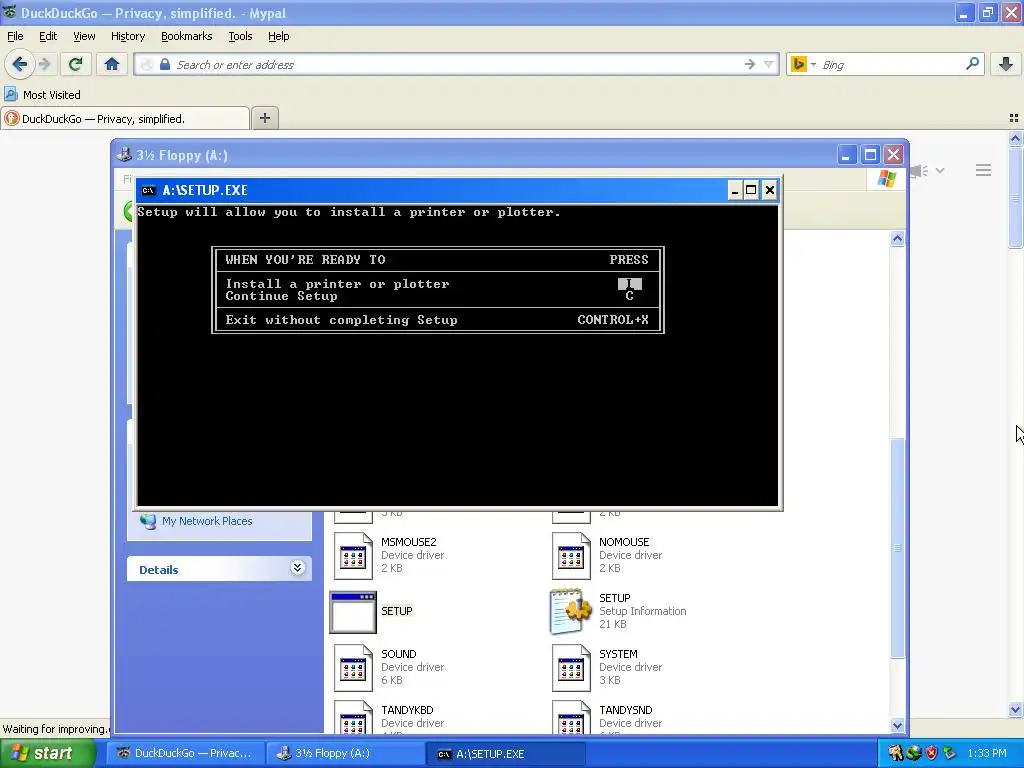This screenshot has height=768, width=1024.
Task: Click the browser page scrollbar up arrow
Action: (x=1016, y=138)
